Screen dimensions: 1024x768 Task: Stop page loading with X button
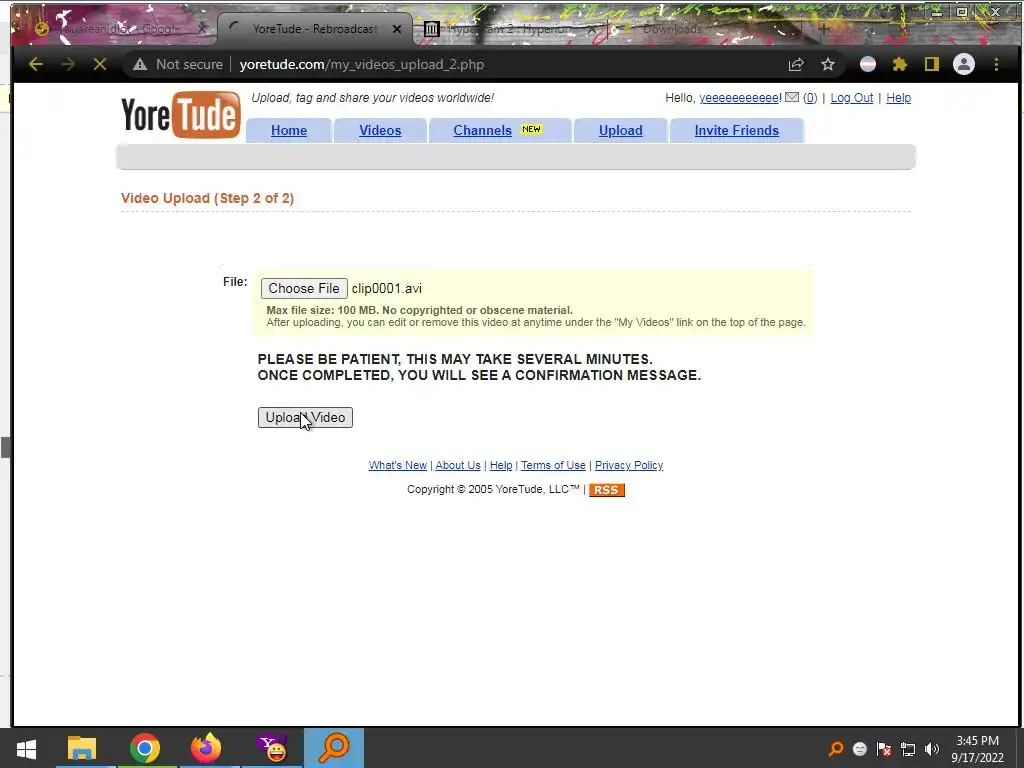pos(100,64)
